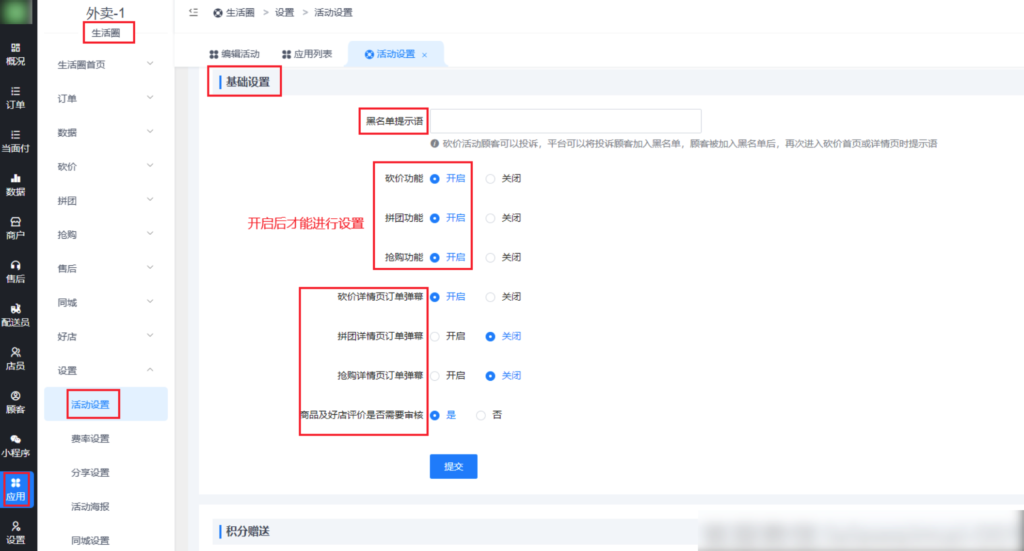
Task: Disable 砍价功能 with 关闭 radio
Action: point(490,179)
